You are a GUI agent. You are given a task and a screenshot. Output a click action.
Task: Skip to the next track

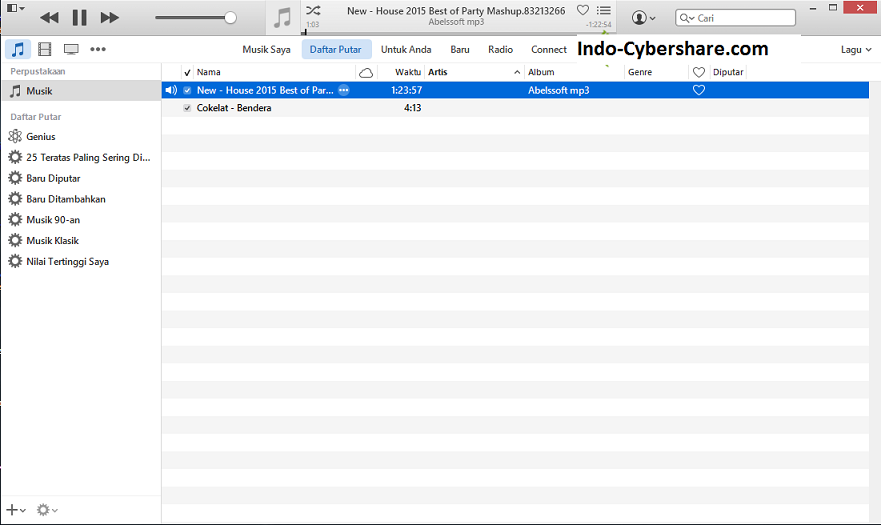point(110,18)
